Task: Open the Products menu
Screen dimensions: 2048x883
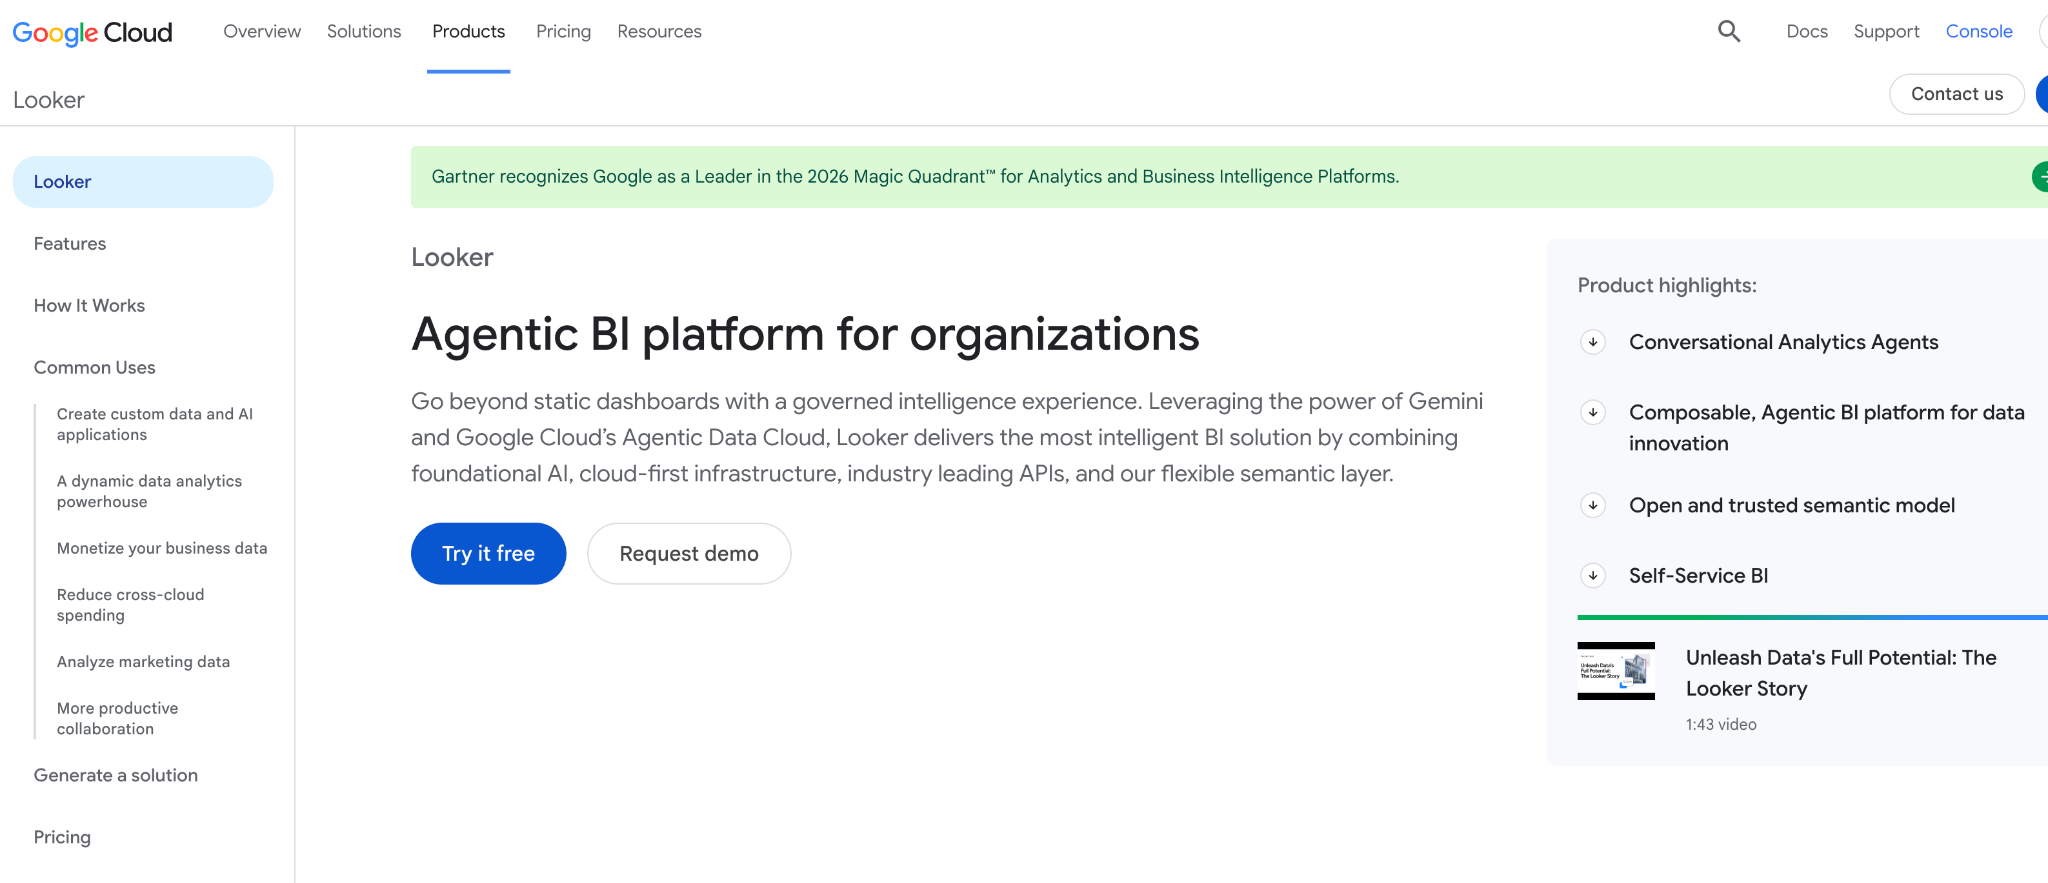Action: coord(468,31)
